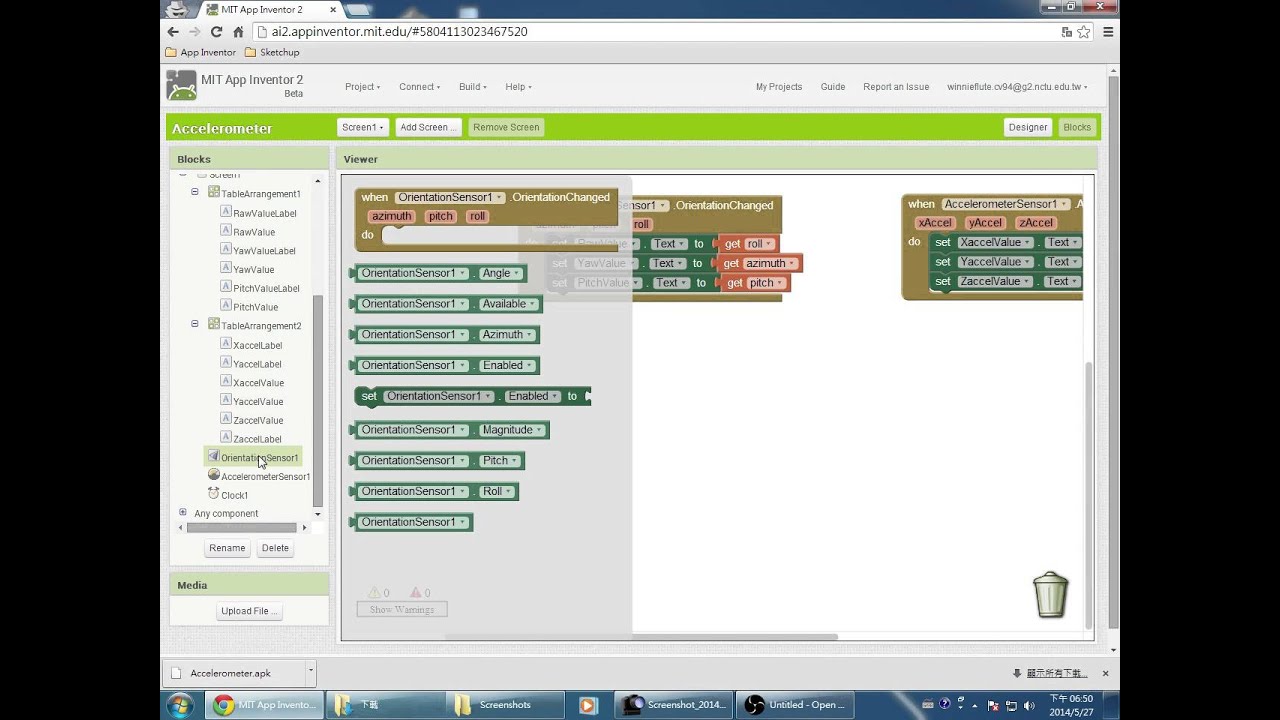Screen dimensions: 1280x720
Task: Click AccelerometerSensor1 component icon in tree
Action: click(x=213, y=475)
